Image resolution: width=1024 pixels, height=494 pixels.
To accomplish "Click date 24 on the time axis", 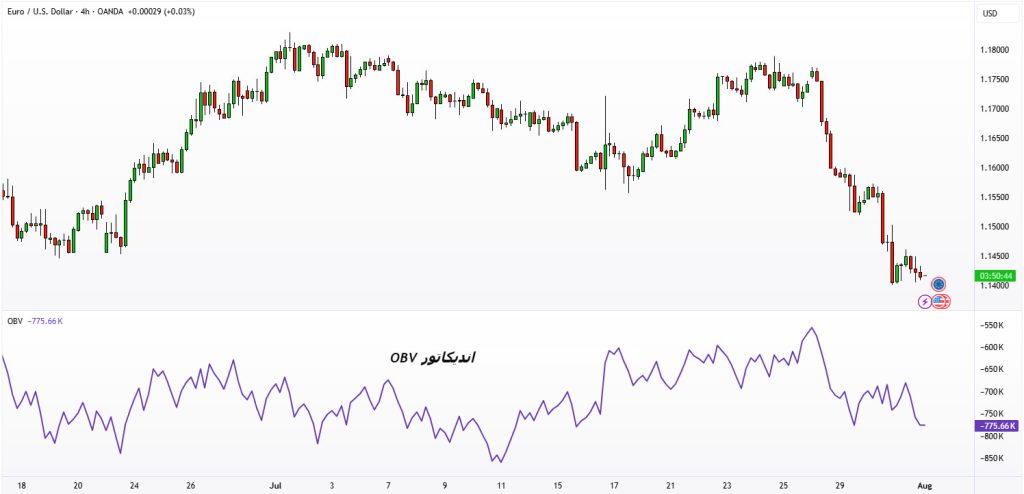I will [135, 486].
